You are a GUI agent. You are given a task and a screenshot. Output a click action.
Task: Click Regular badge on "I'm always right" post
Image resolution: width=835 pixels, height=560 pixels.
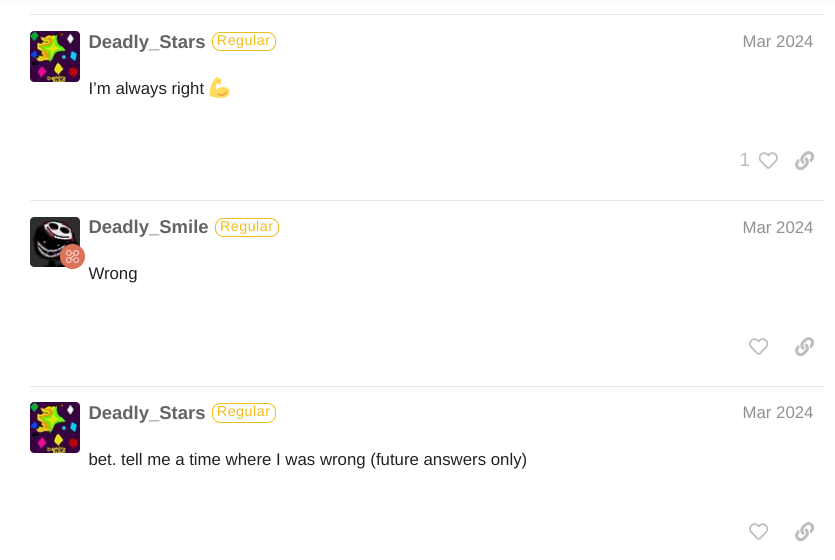(244, 41)
